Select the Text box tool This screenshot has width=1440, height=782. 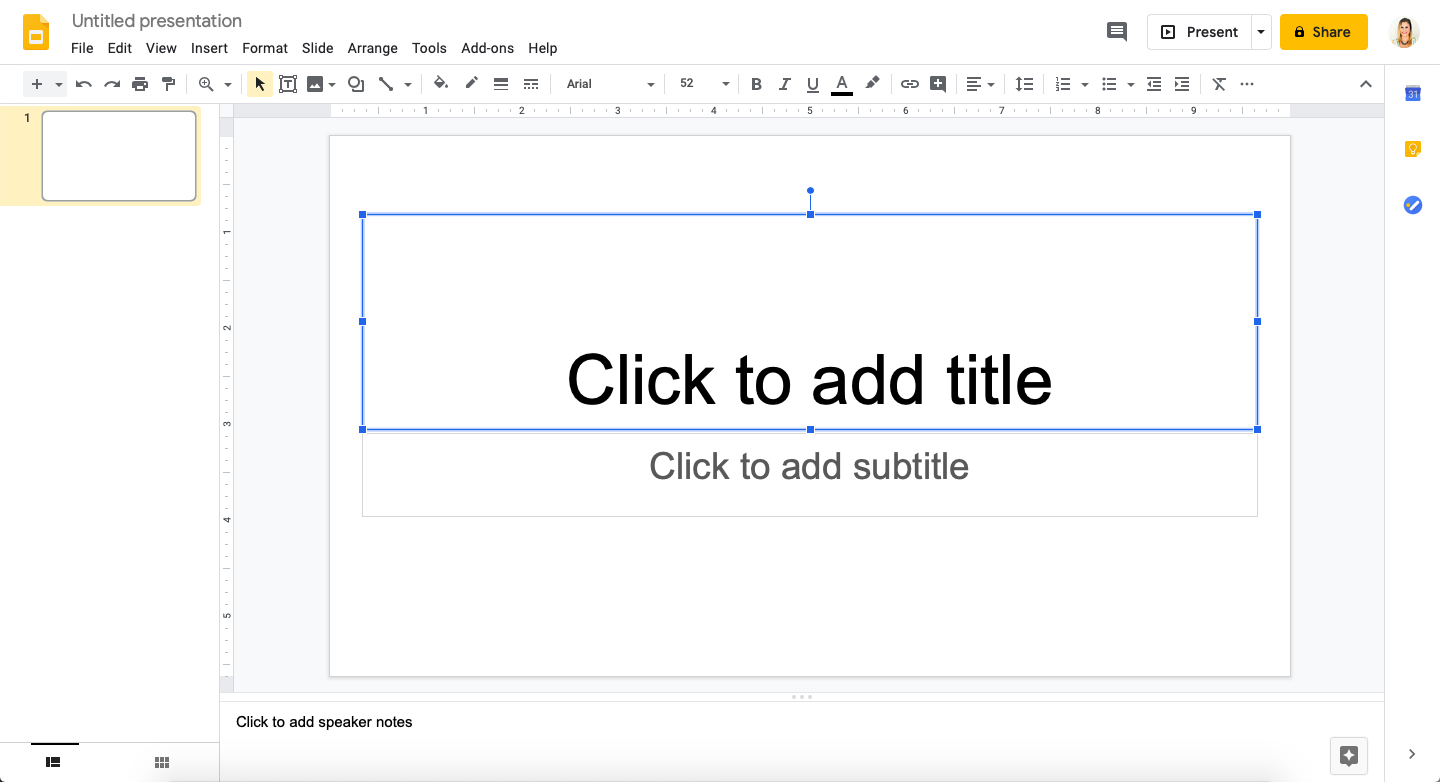click(288, 84)
